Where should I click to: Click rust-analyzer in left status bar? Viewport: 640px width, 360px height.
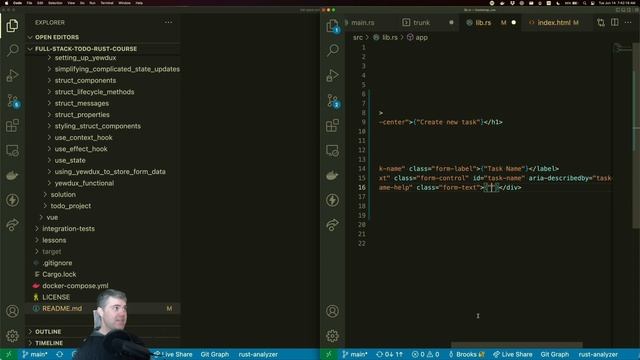click(258, 354)
